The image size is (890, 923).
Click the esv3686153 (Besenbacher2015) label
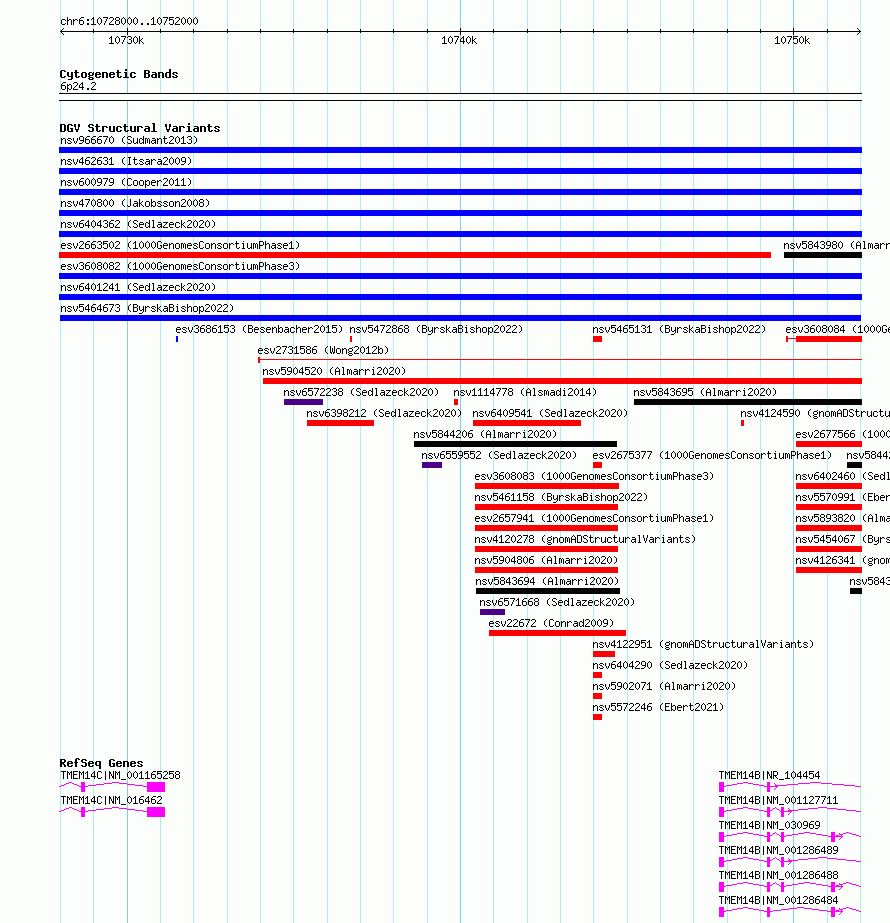coord(259,329)
